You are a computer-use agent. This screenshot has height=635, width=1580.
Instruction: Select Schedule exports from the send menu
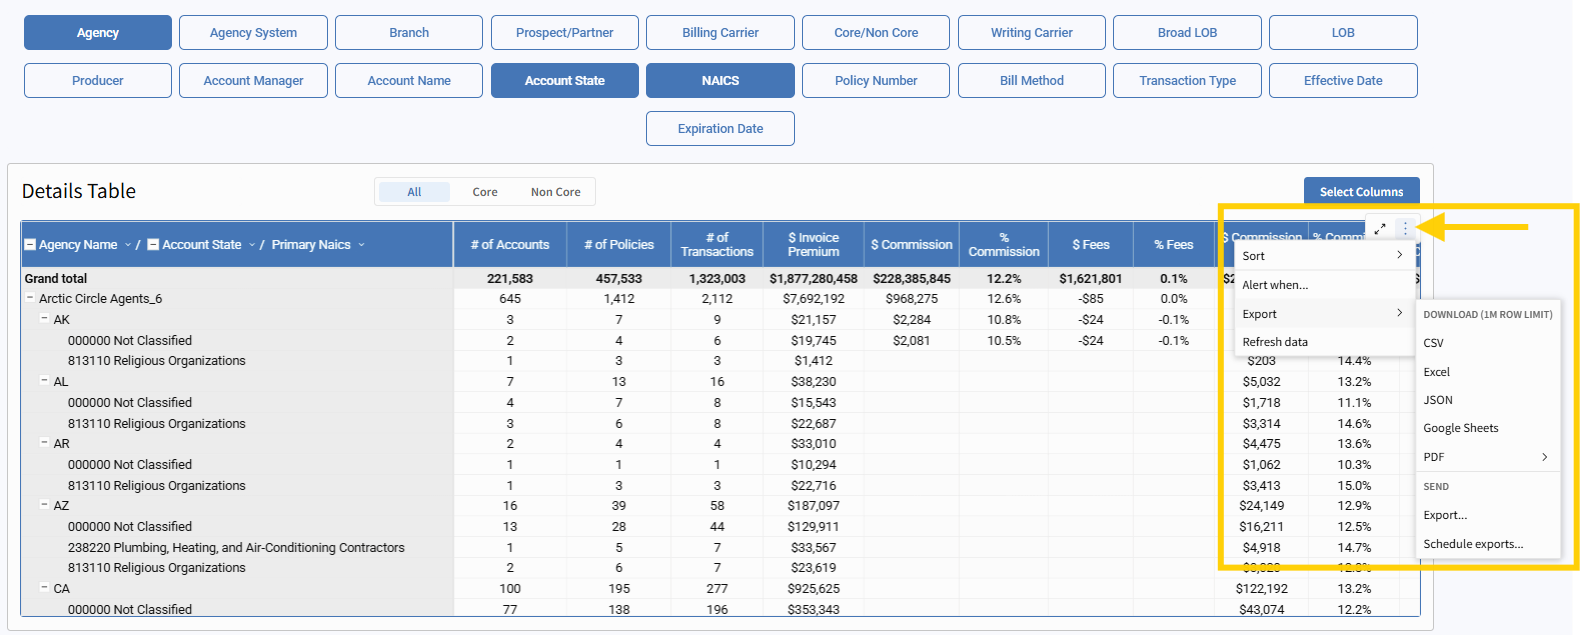[x=1473, y=544]
